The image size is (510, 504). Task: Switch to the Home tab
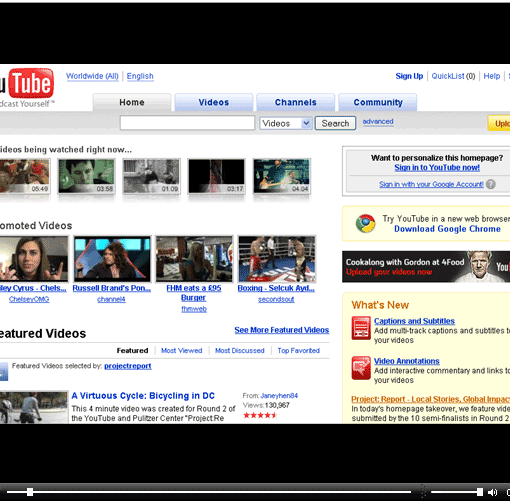(132, 102)
